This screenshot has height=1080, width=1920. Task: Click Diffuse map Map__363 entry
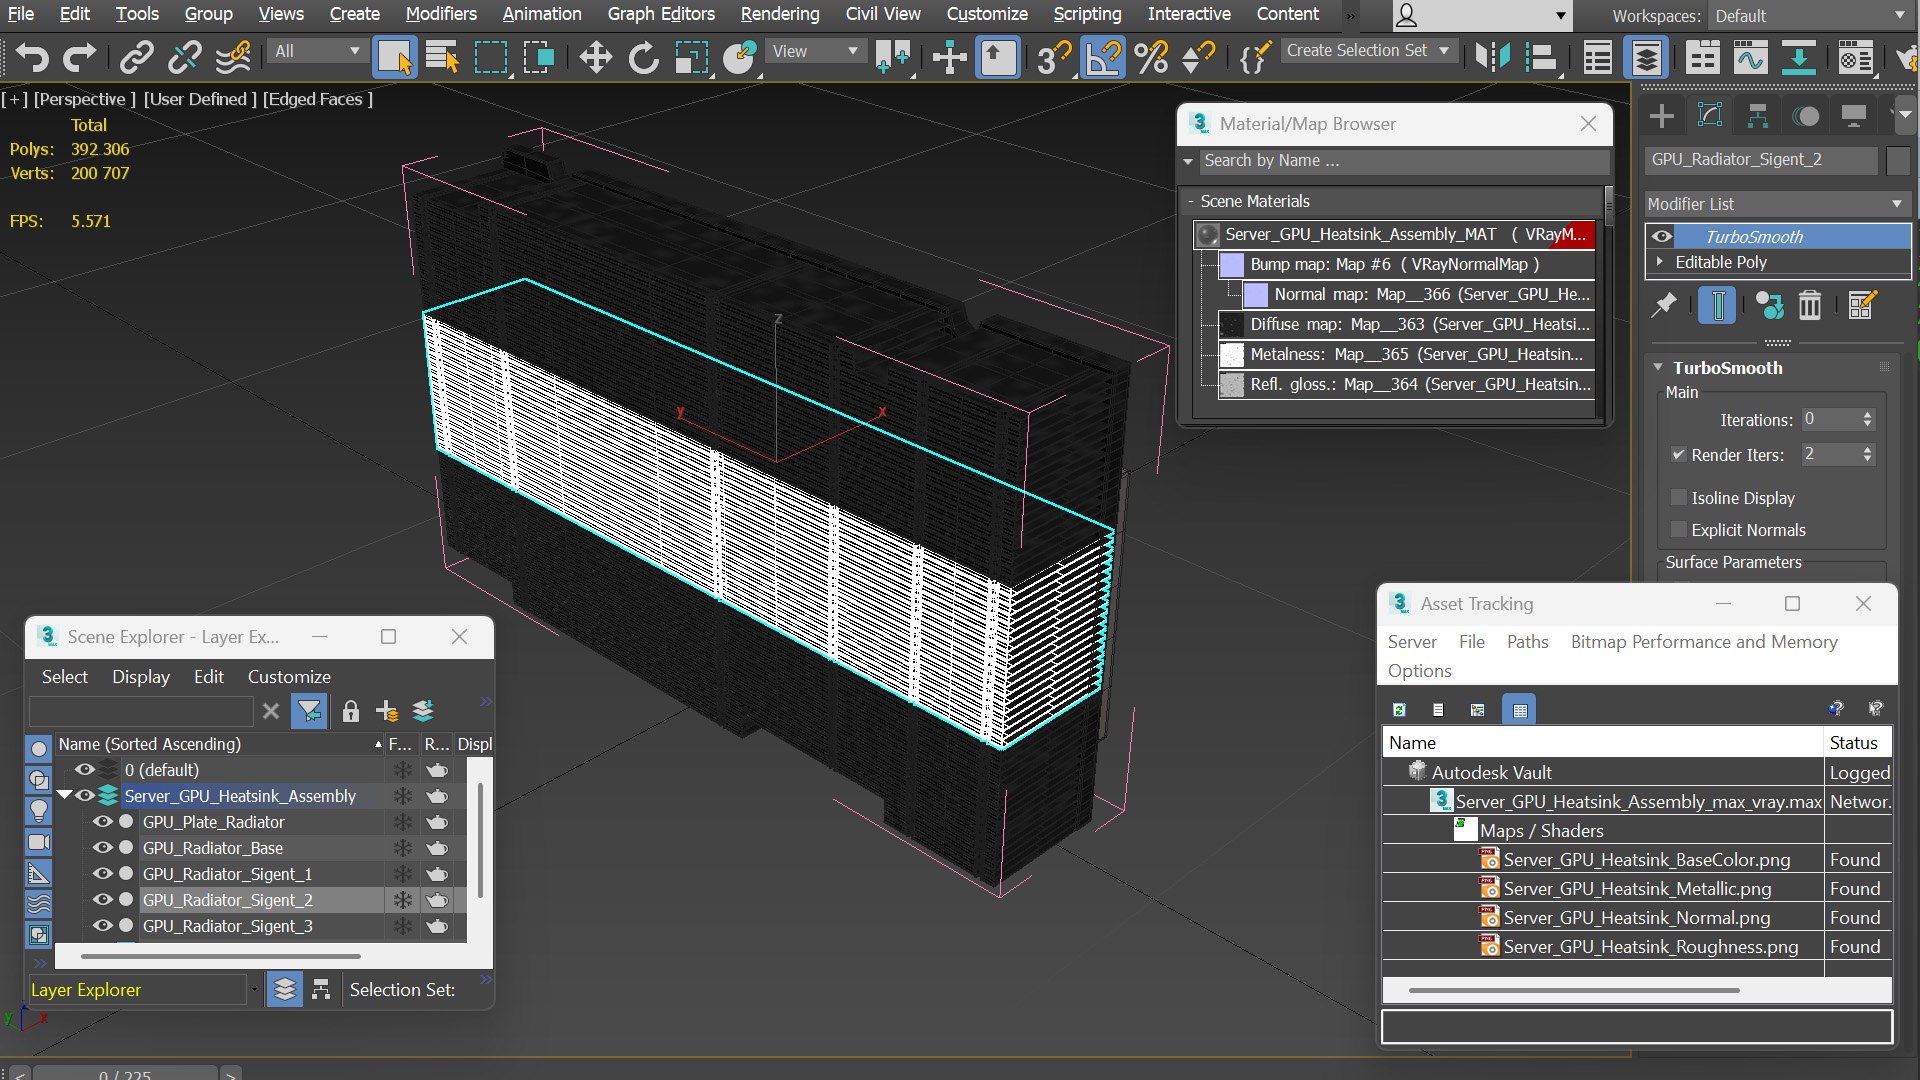(x=1406, y=324)
